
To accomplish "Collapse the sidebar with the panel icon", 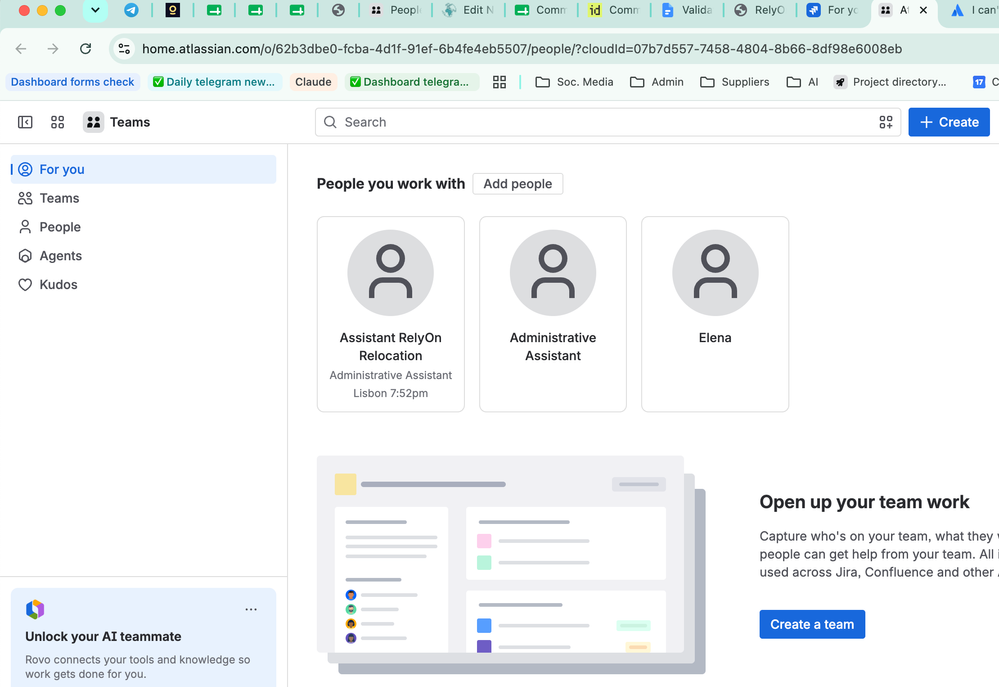I will click(x=25, y=122).
